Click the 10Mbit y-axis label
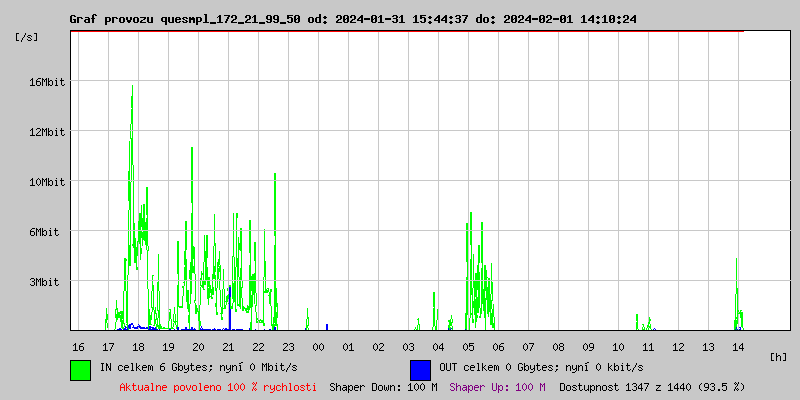 [x=46, y=182]
